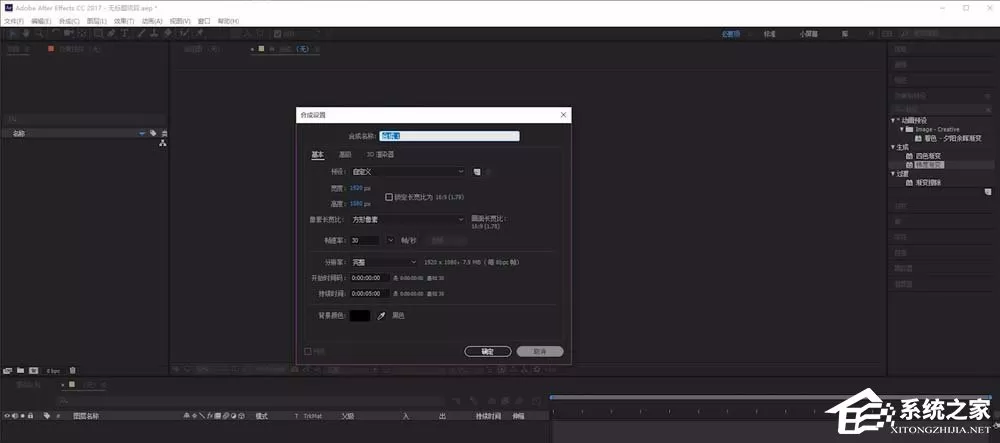The height and width of the screenshot is (443, 1000).
Task: Click the save preset icon beside 预设
Action: [x=476, y=171]
